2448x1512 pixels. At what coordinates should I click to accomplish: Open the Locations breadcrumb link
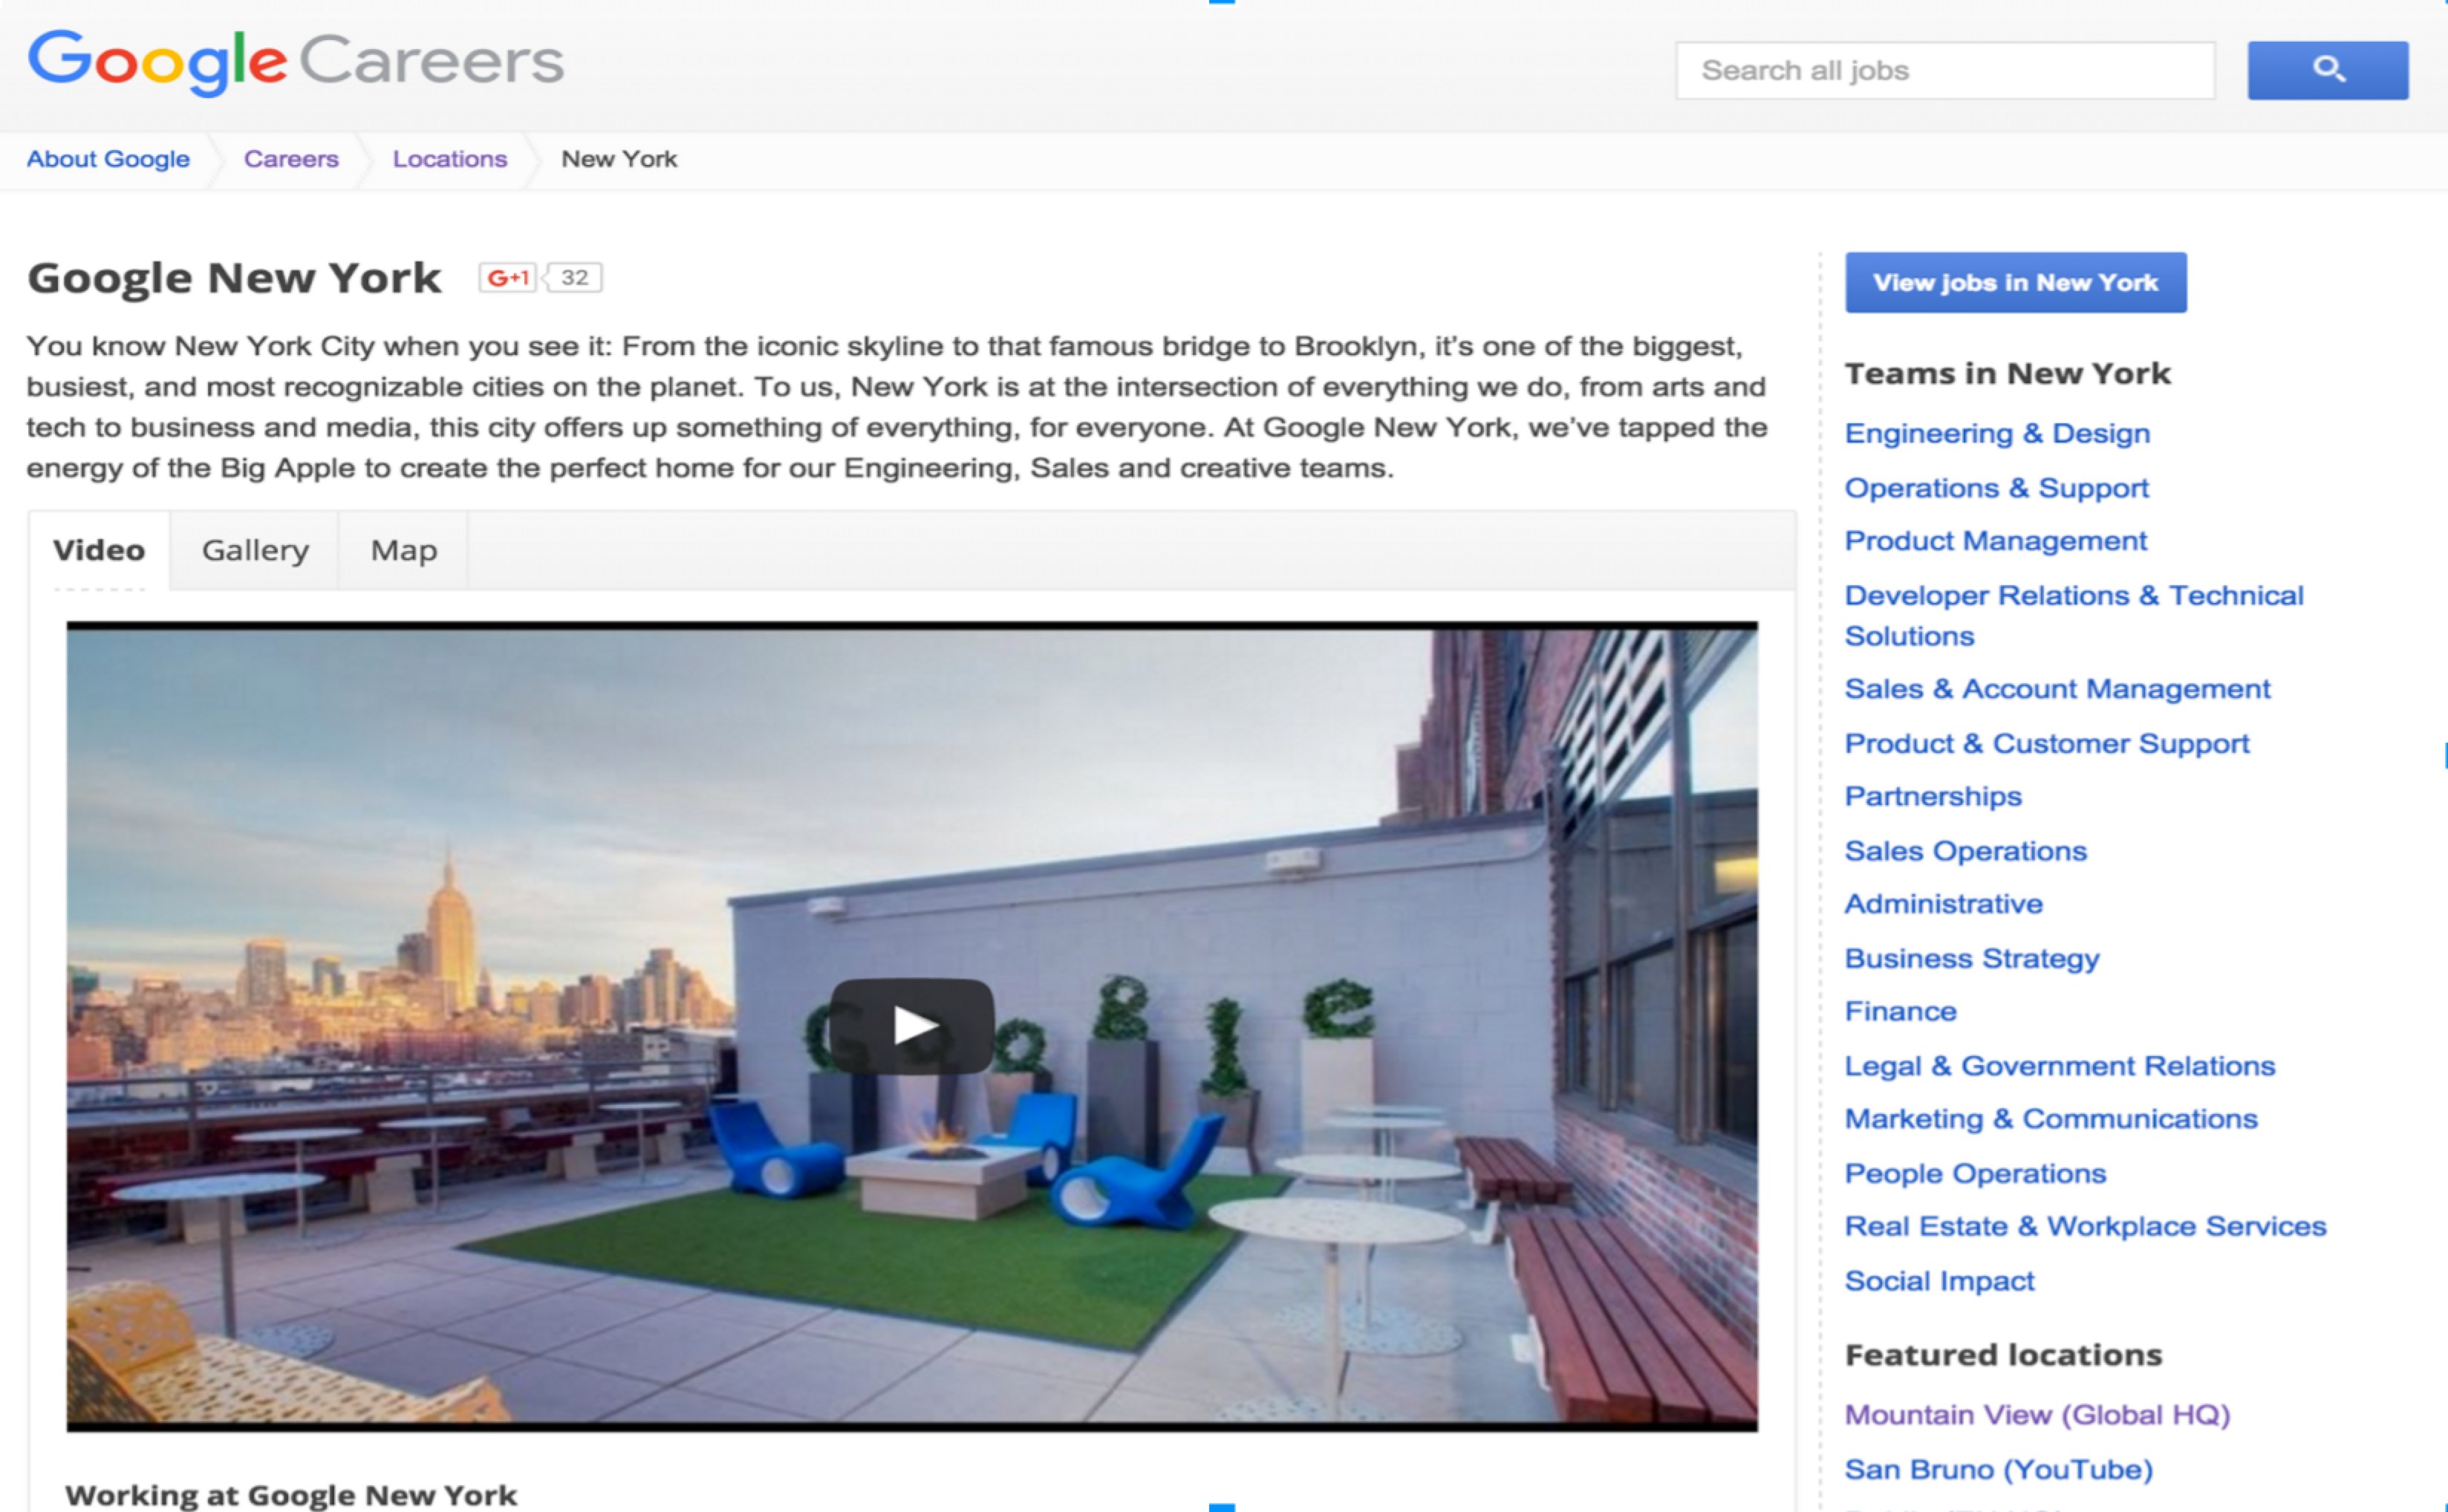point(450,159)
